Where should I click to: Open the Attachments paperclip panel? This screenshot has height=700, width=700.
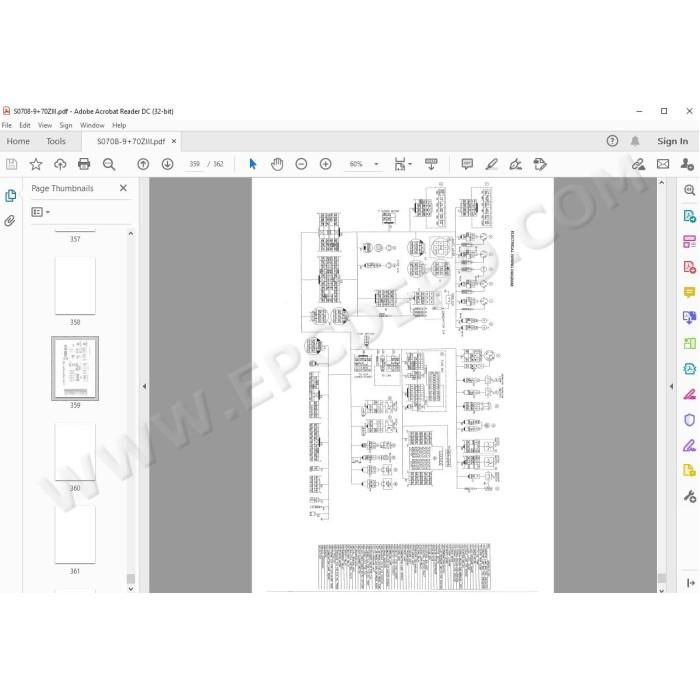10,221
